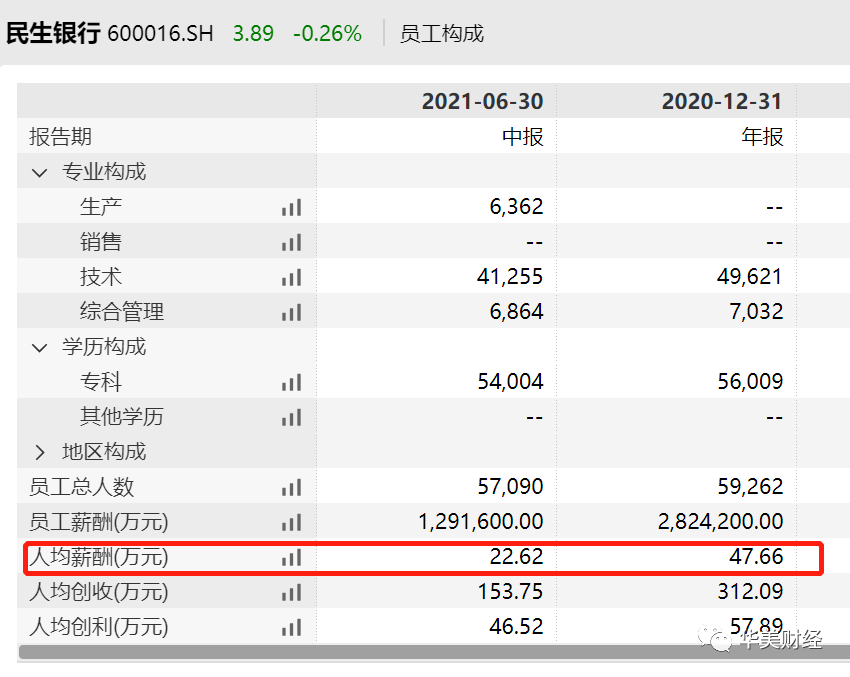Screen dimensions: 850x677
Task: Select the 专业构成 section label
Action: point(104,172)
